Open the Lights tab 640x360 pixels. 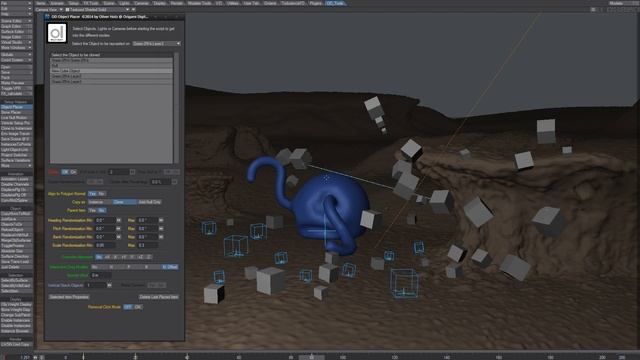pyautogui.click(x=124, y=3)
